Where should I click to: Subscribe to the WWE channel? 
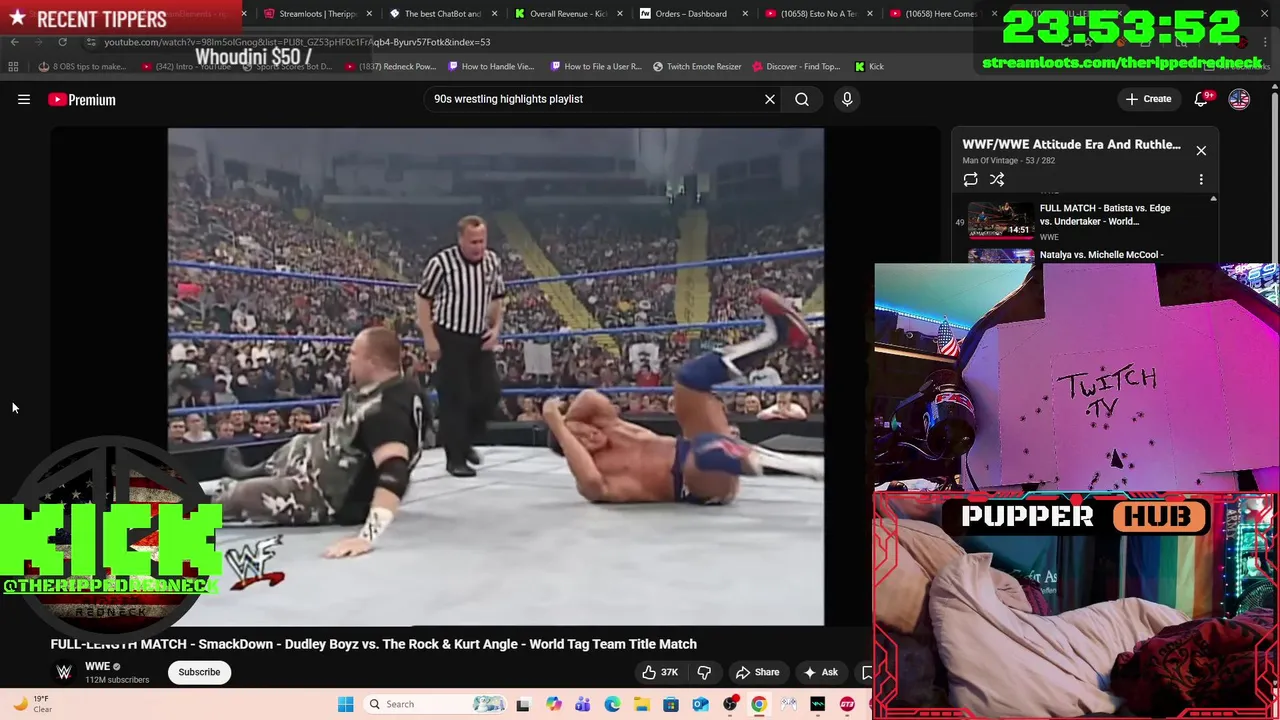pos(199,672)
